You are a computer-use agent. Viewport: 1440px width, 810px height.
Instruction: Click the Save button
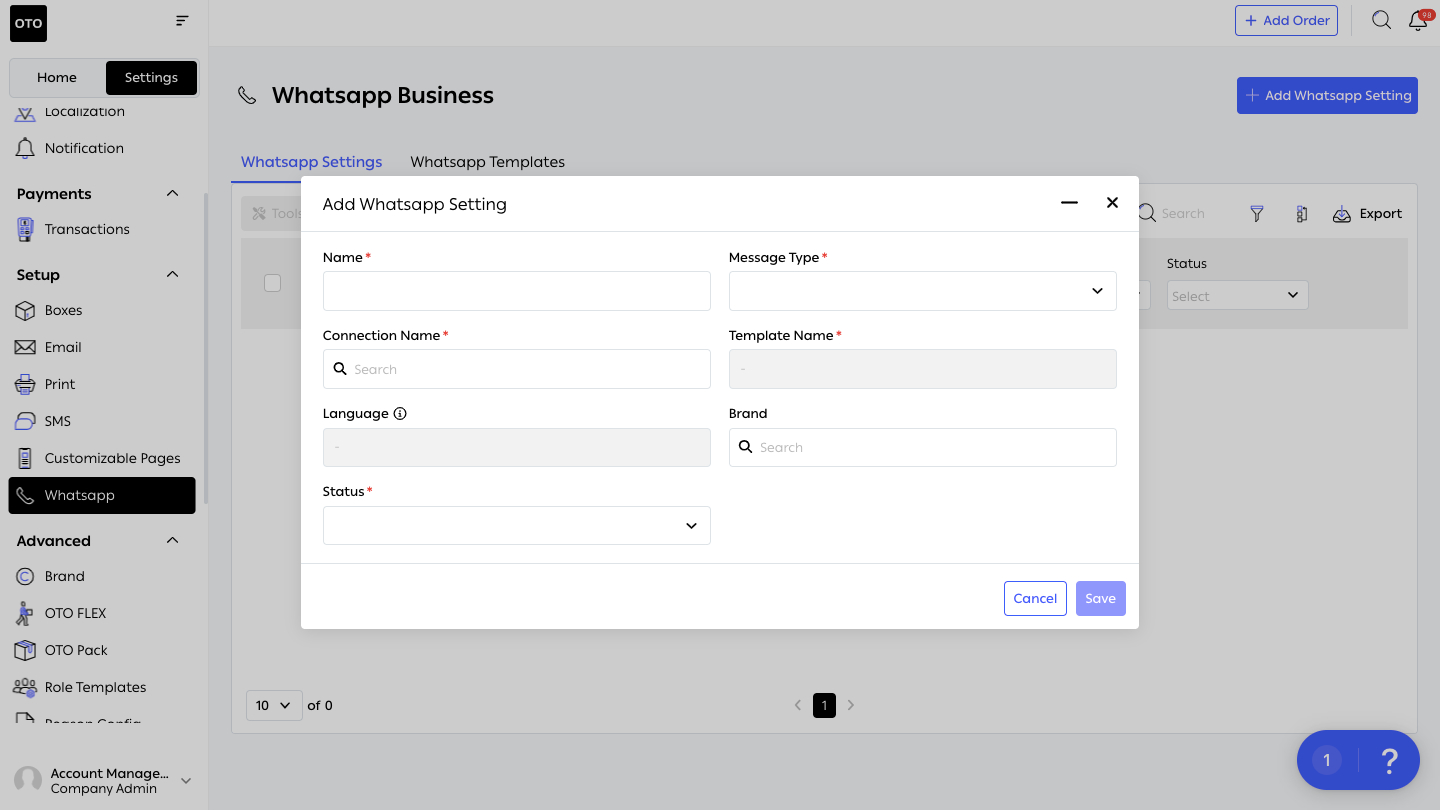pos(1100,598)
